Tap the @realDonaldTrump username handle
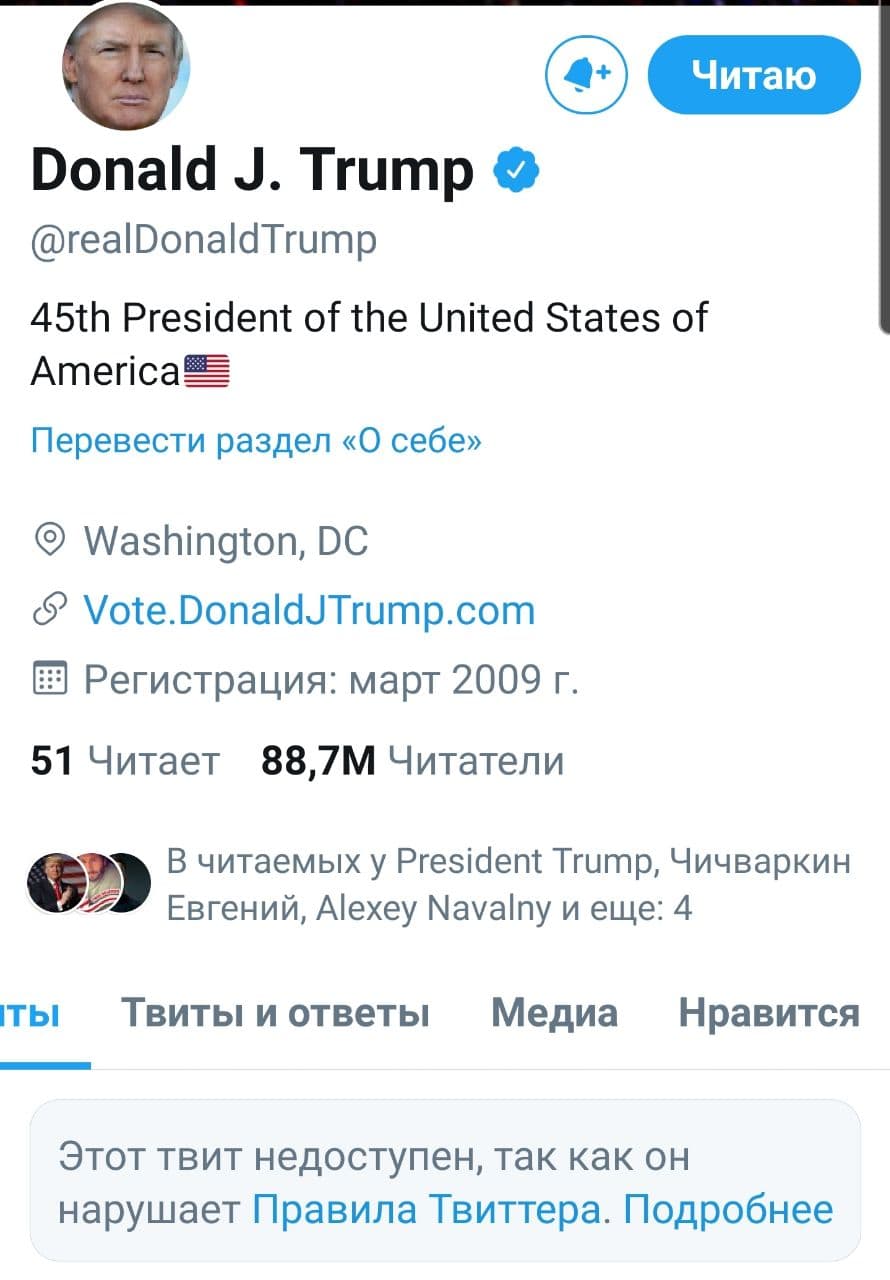890x1280 pixels. [x=204, y=240]
